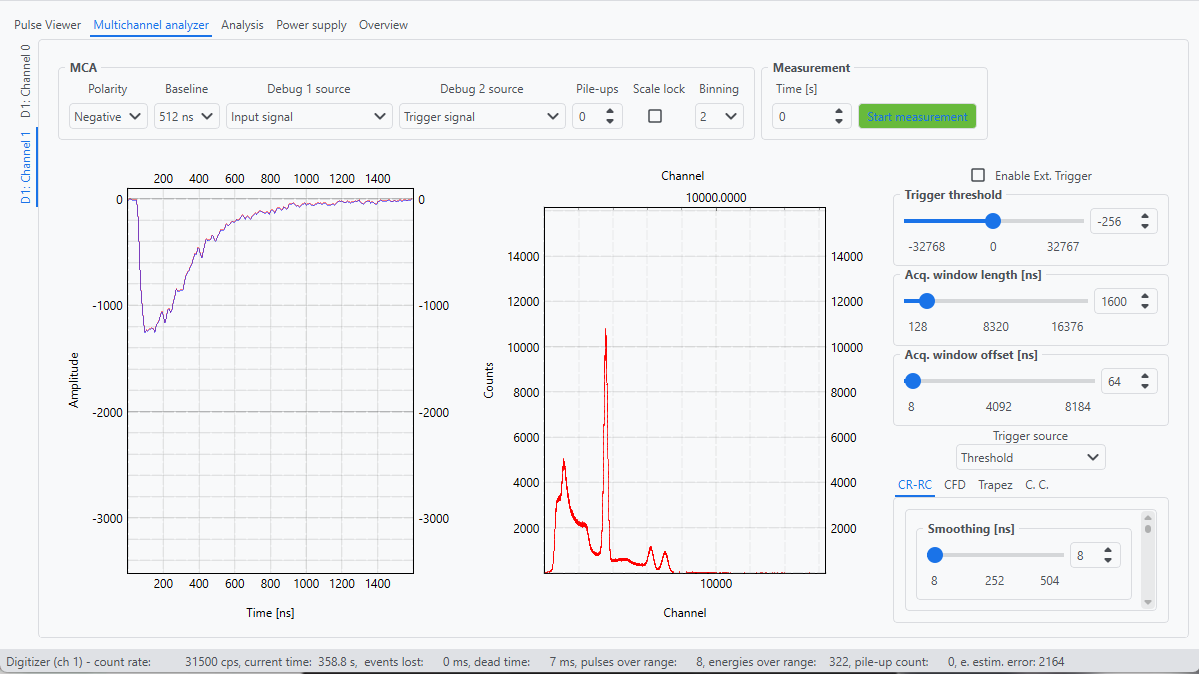Open the Polarity dropdown set to Negative

[x=108, y=117]
